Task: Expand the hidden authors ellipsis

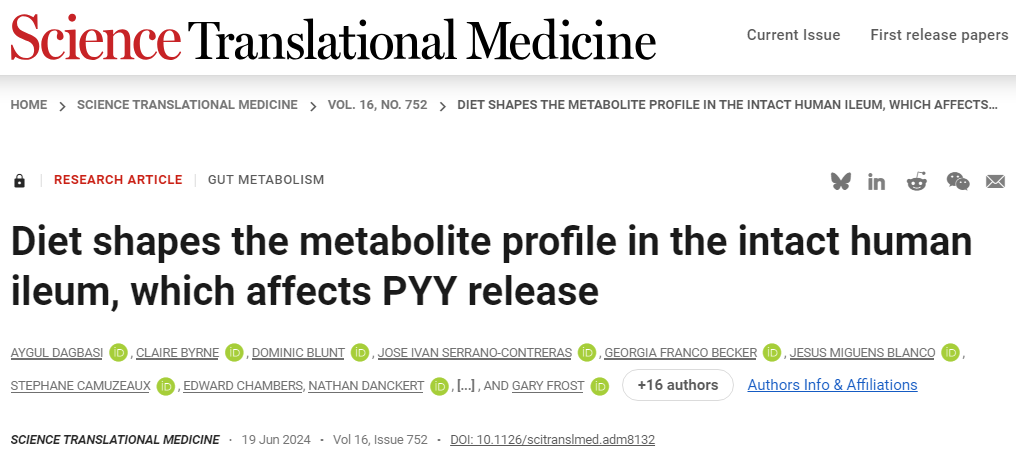Action: (x=465, y=385)
